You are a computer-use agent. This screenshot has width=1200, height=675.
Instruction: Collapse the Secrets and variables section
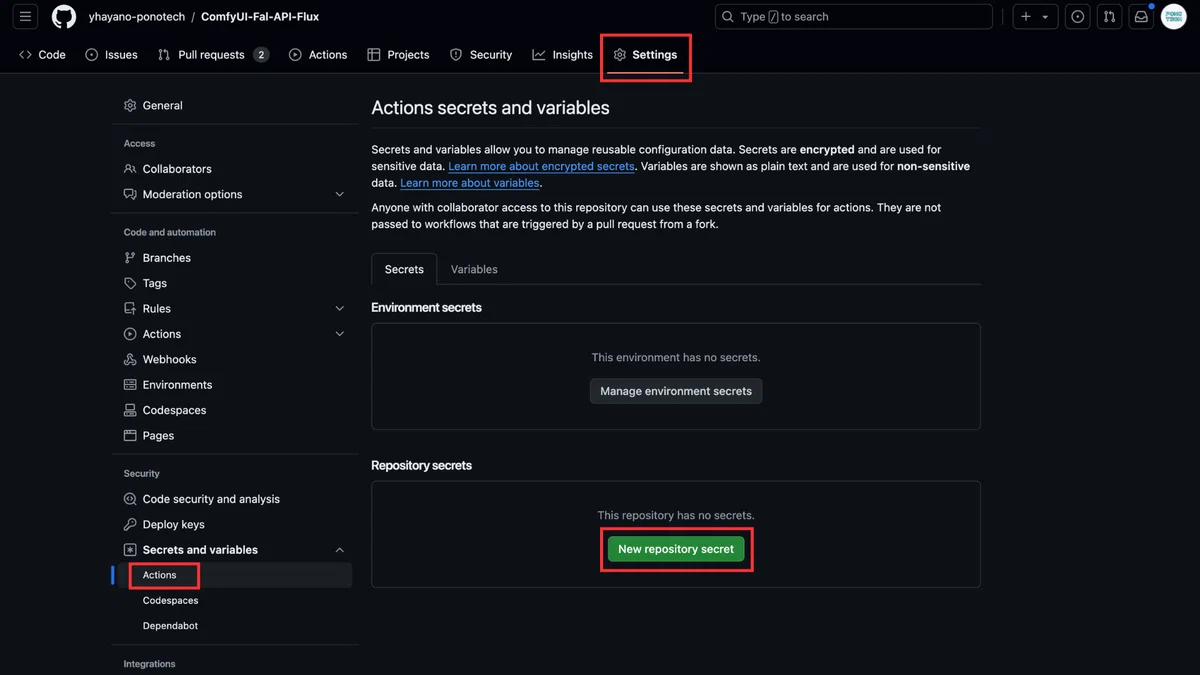pos(339,550)
